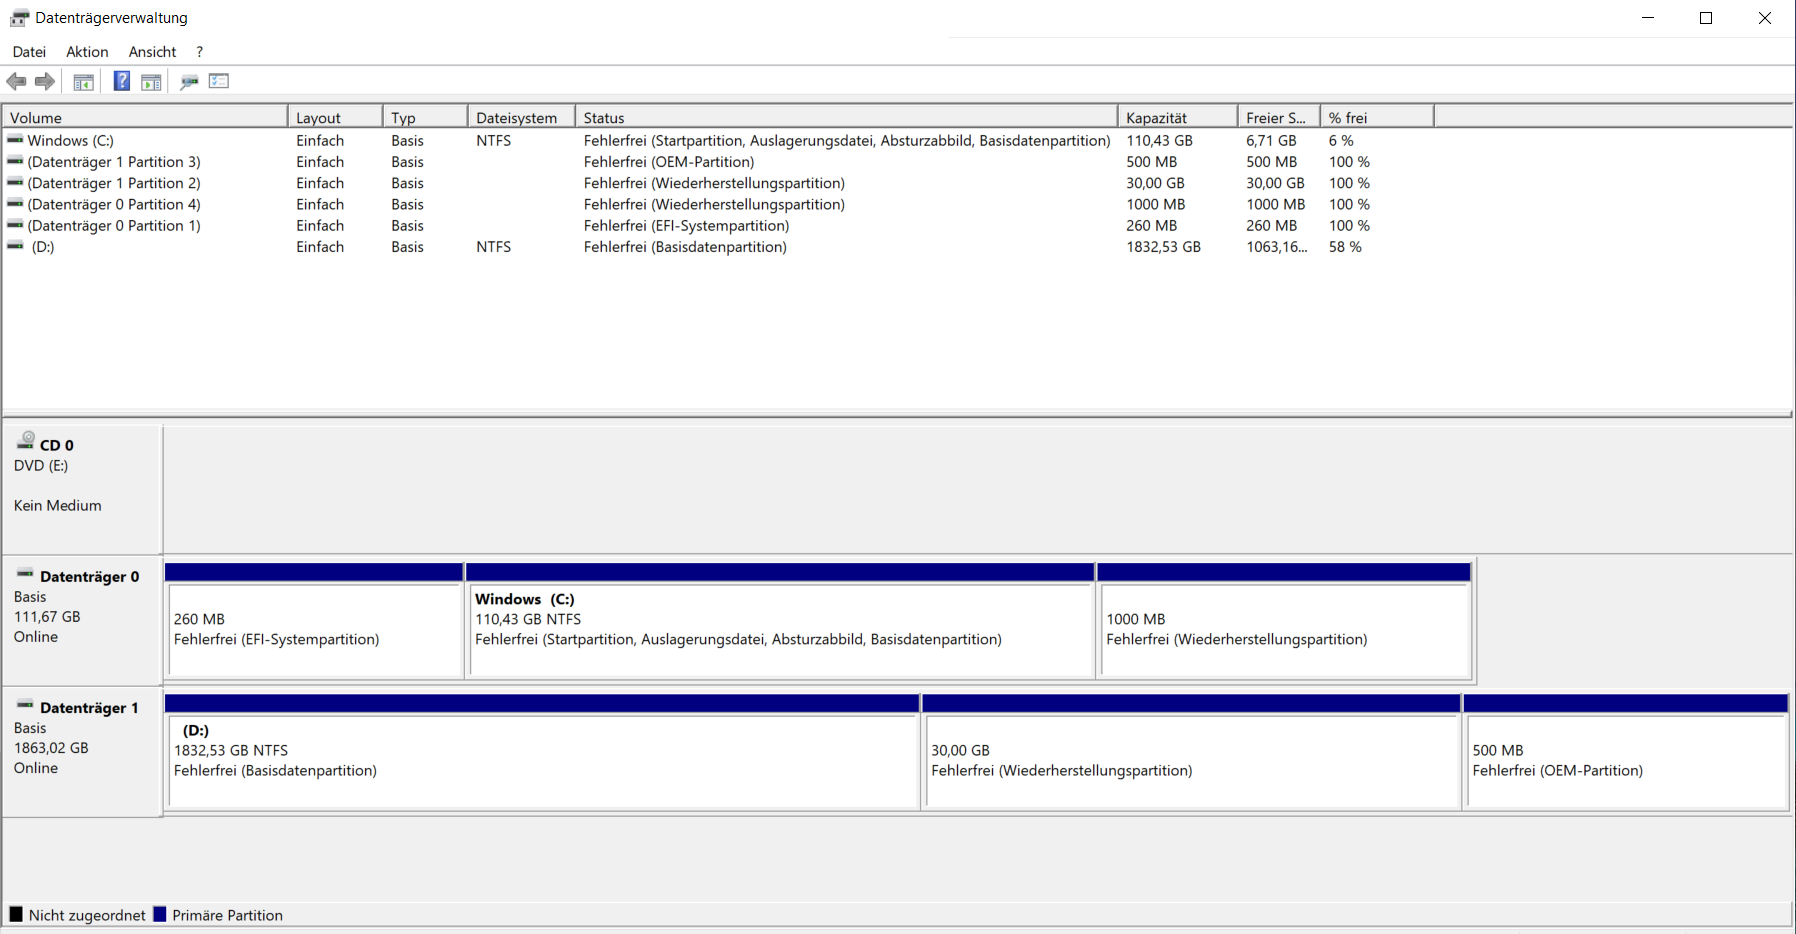1796x934 pixels.
Task: Click Datenträgerverwaltung title bar app icon
Action: (x=19, y=18)
